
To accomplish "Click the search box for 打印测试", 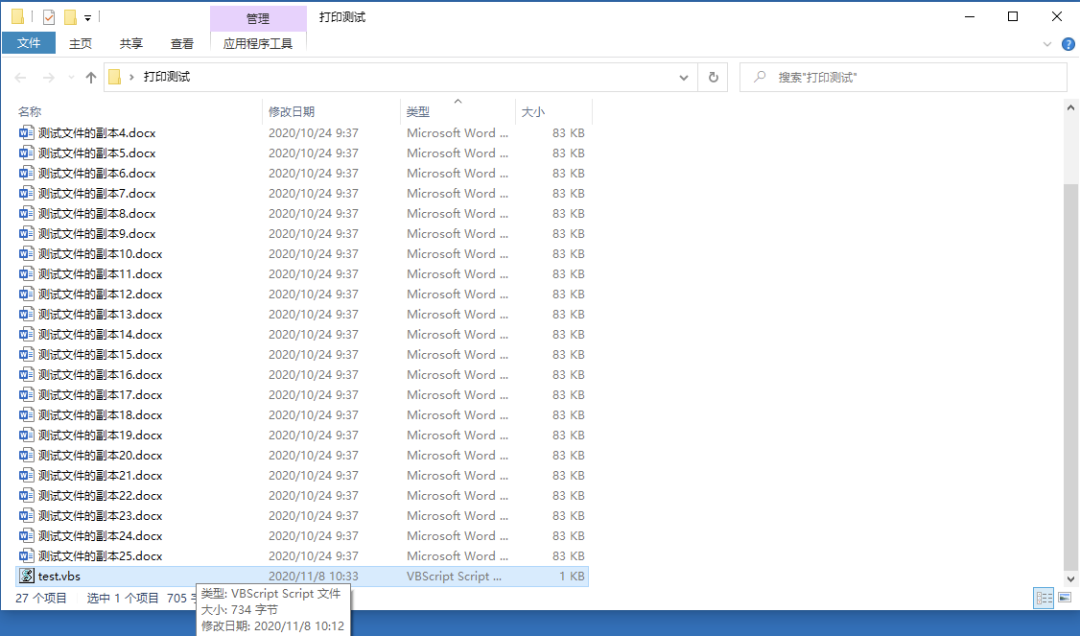I will click(x=903, y=77).
